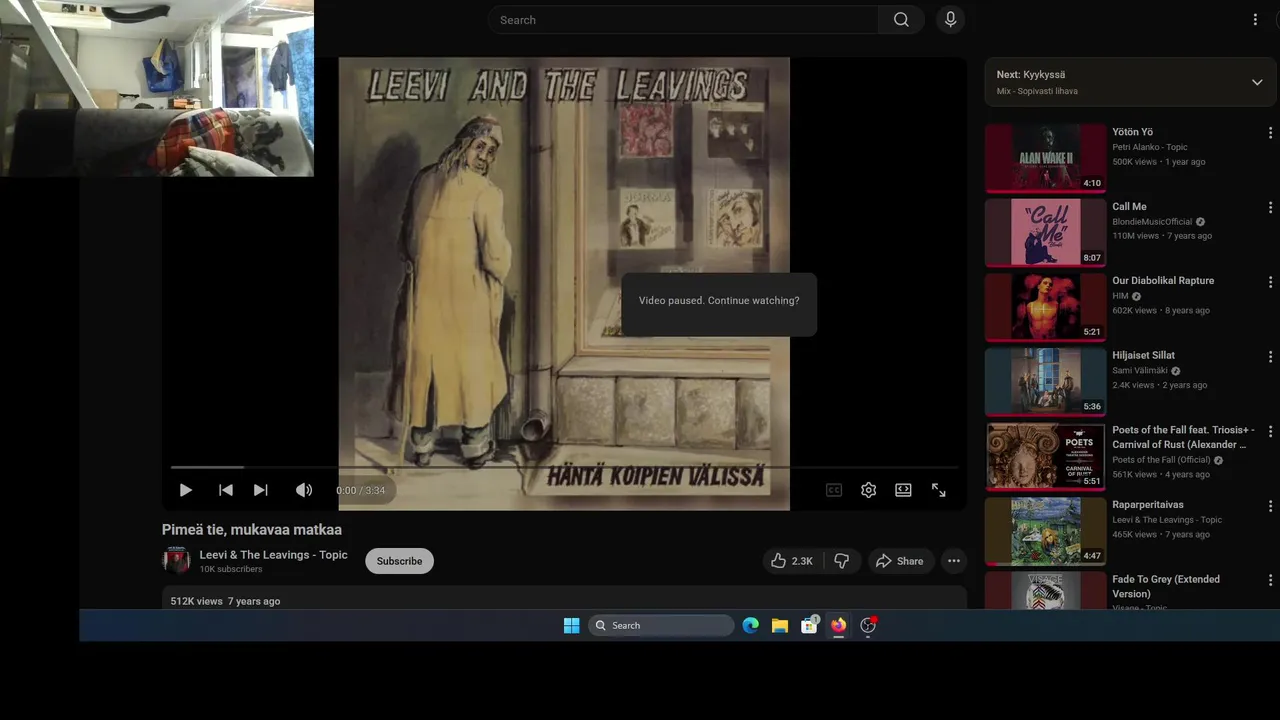
Task: Open the player settings gear
Action: pyautogui.click(x=869, y=490)
